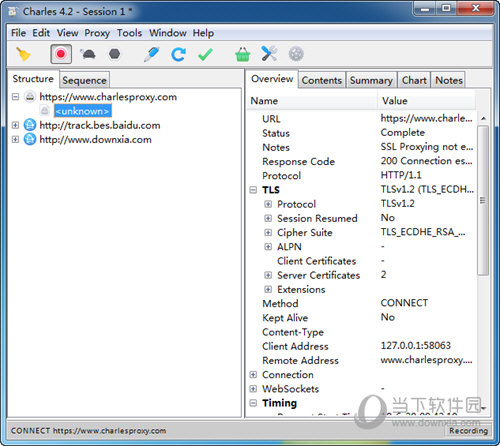
Task: Click the Recording status button
Action: tap(468, 431)
